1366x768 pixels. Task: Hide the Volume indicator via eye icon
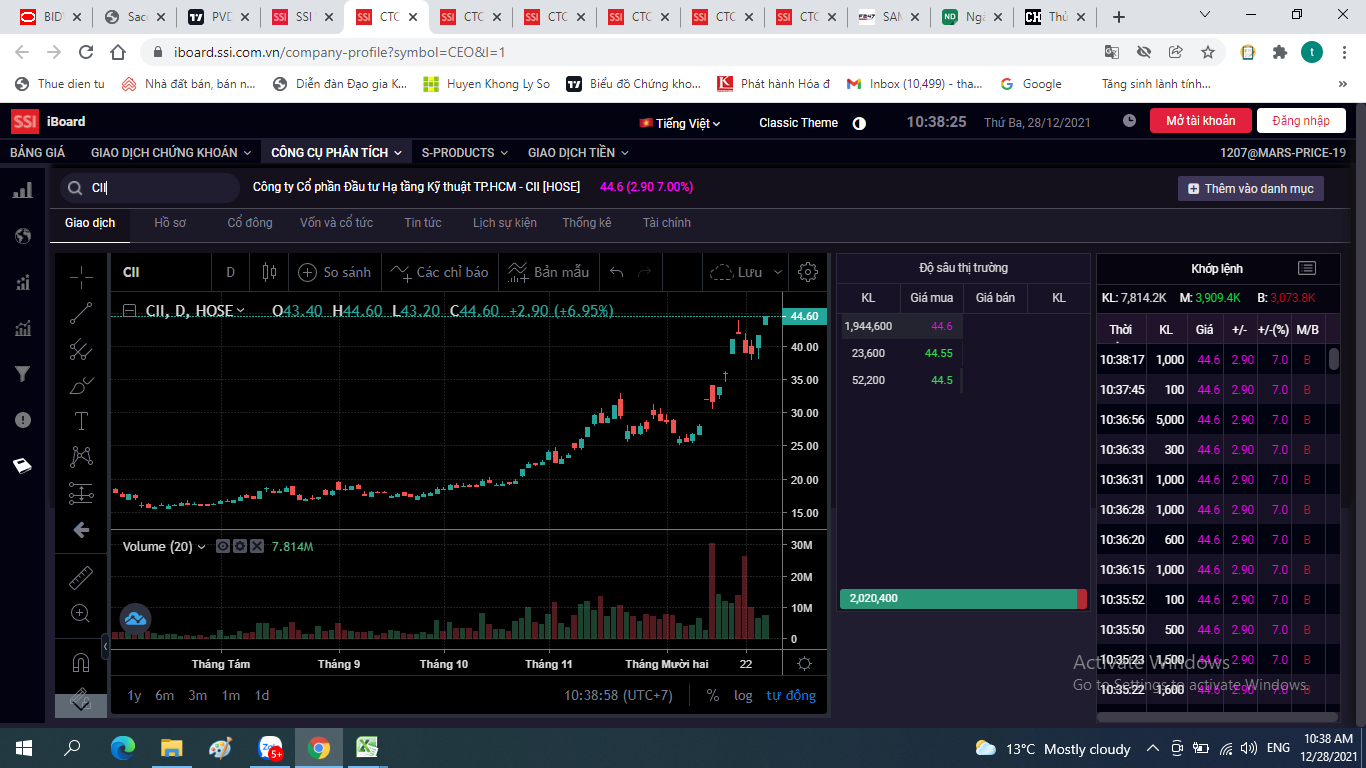[224, 546]
